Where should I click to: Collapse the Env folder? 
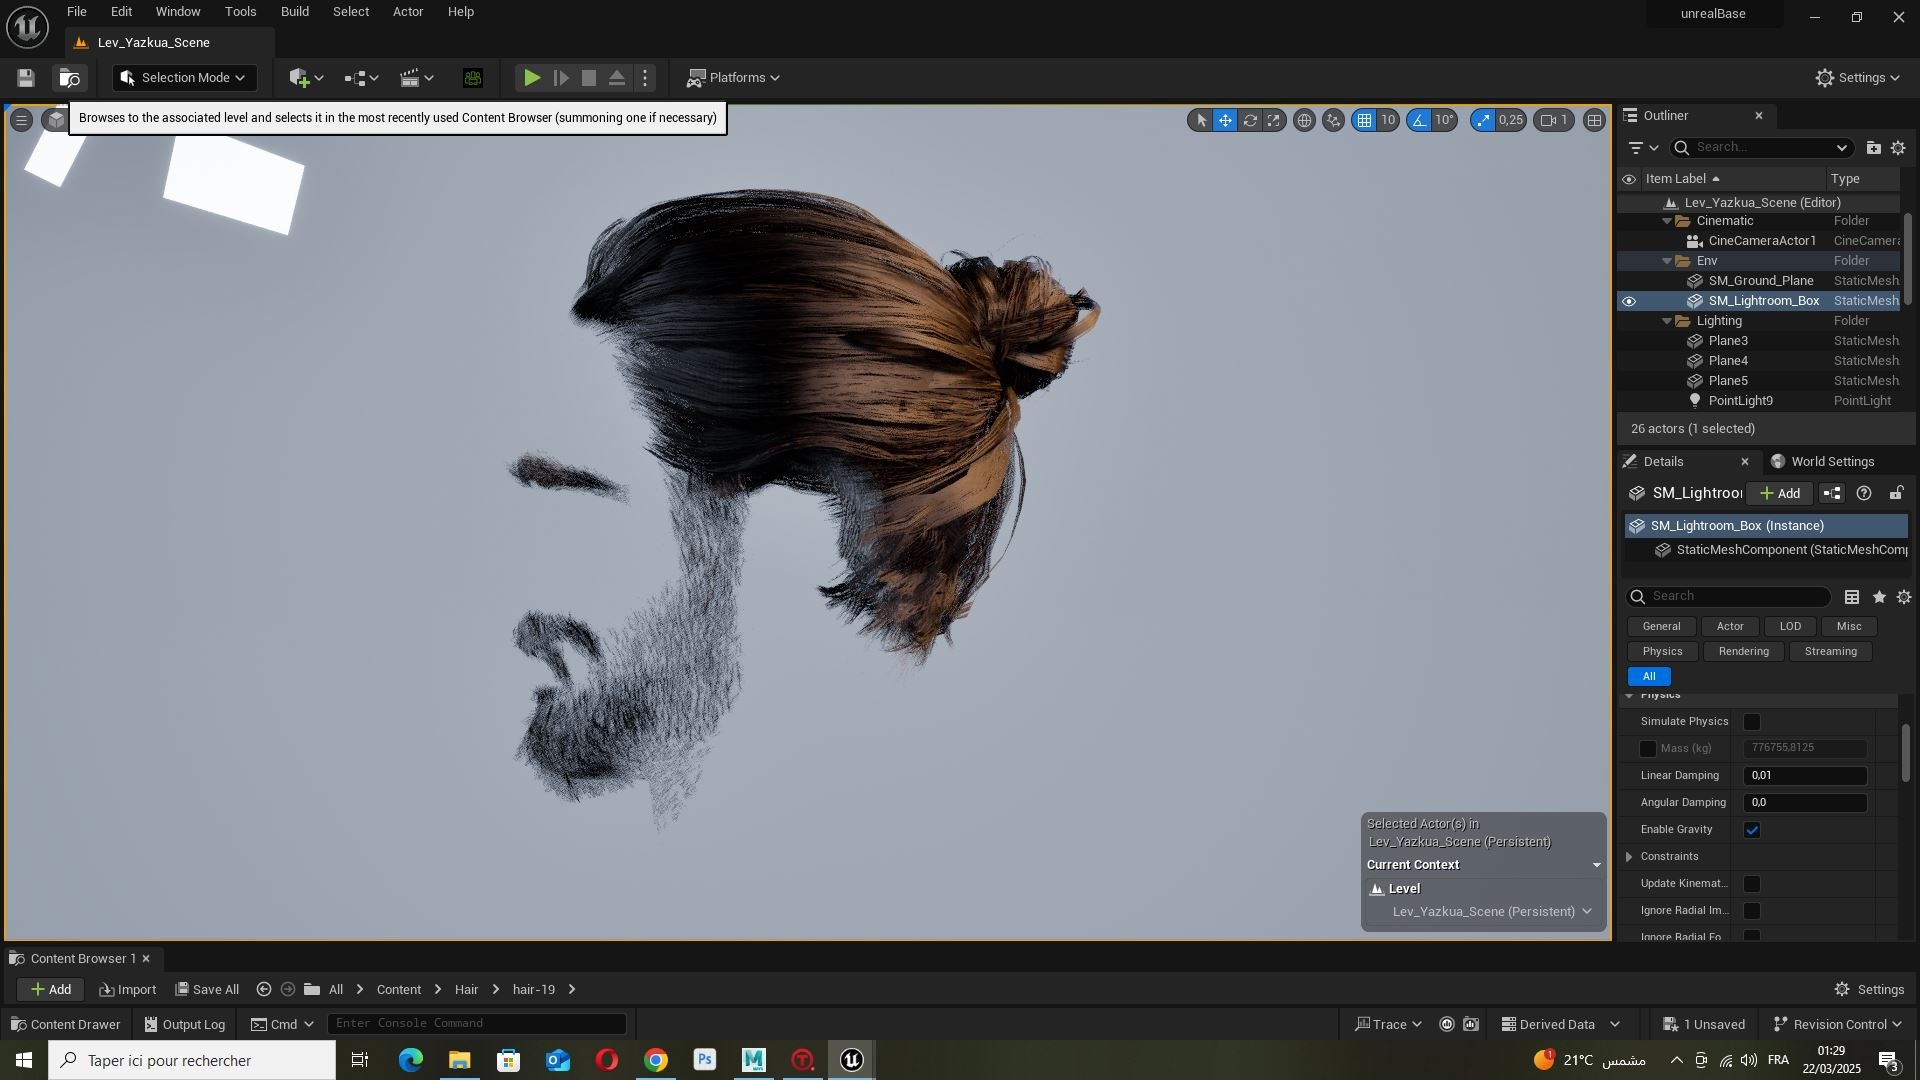(1667, 261)
